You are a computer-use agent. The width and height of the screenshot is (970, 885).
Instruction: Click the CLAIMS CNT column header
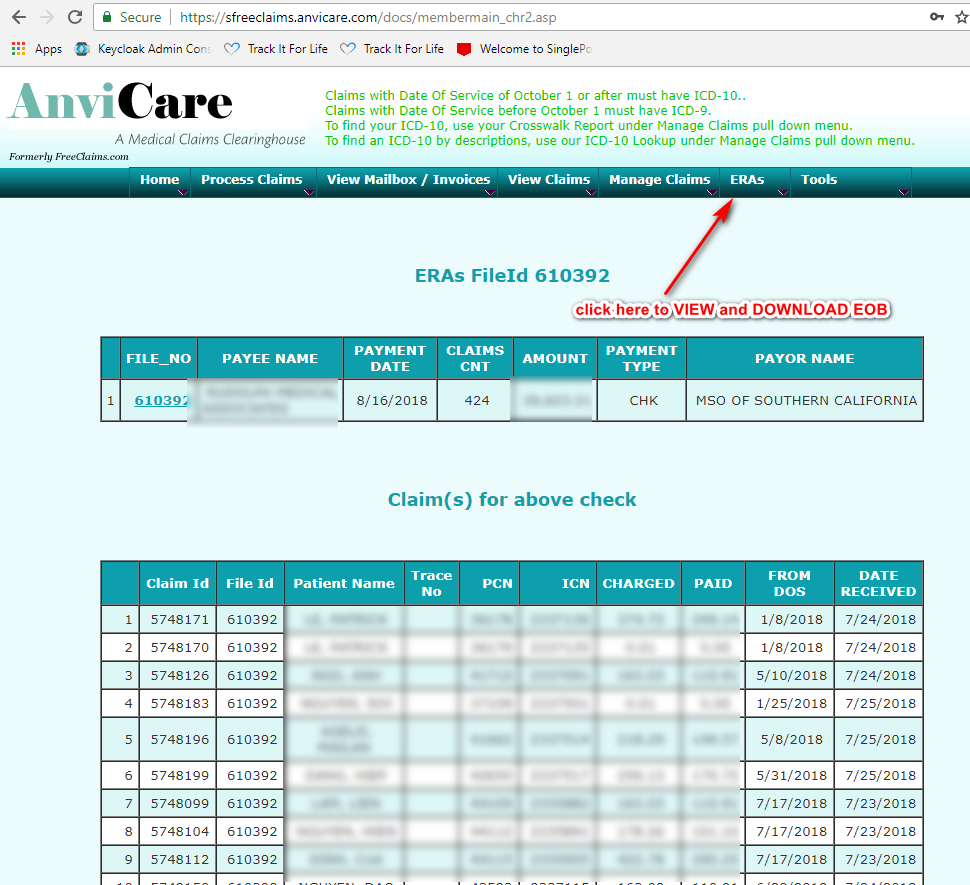point(475,359)
